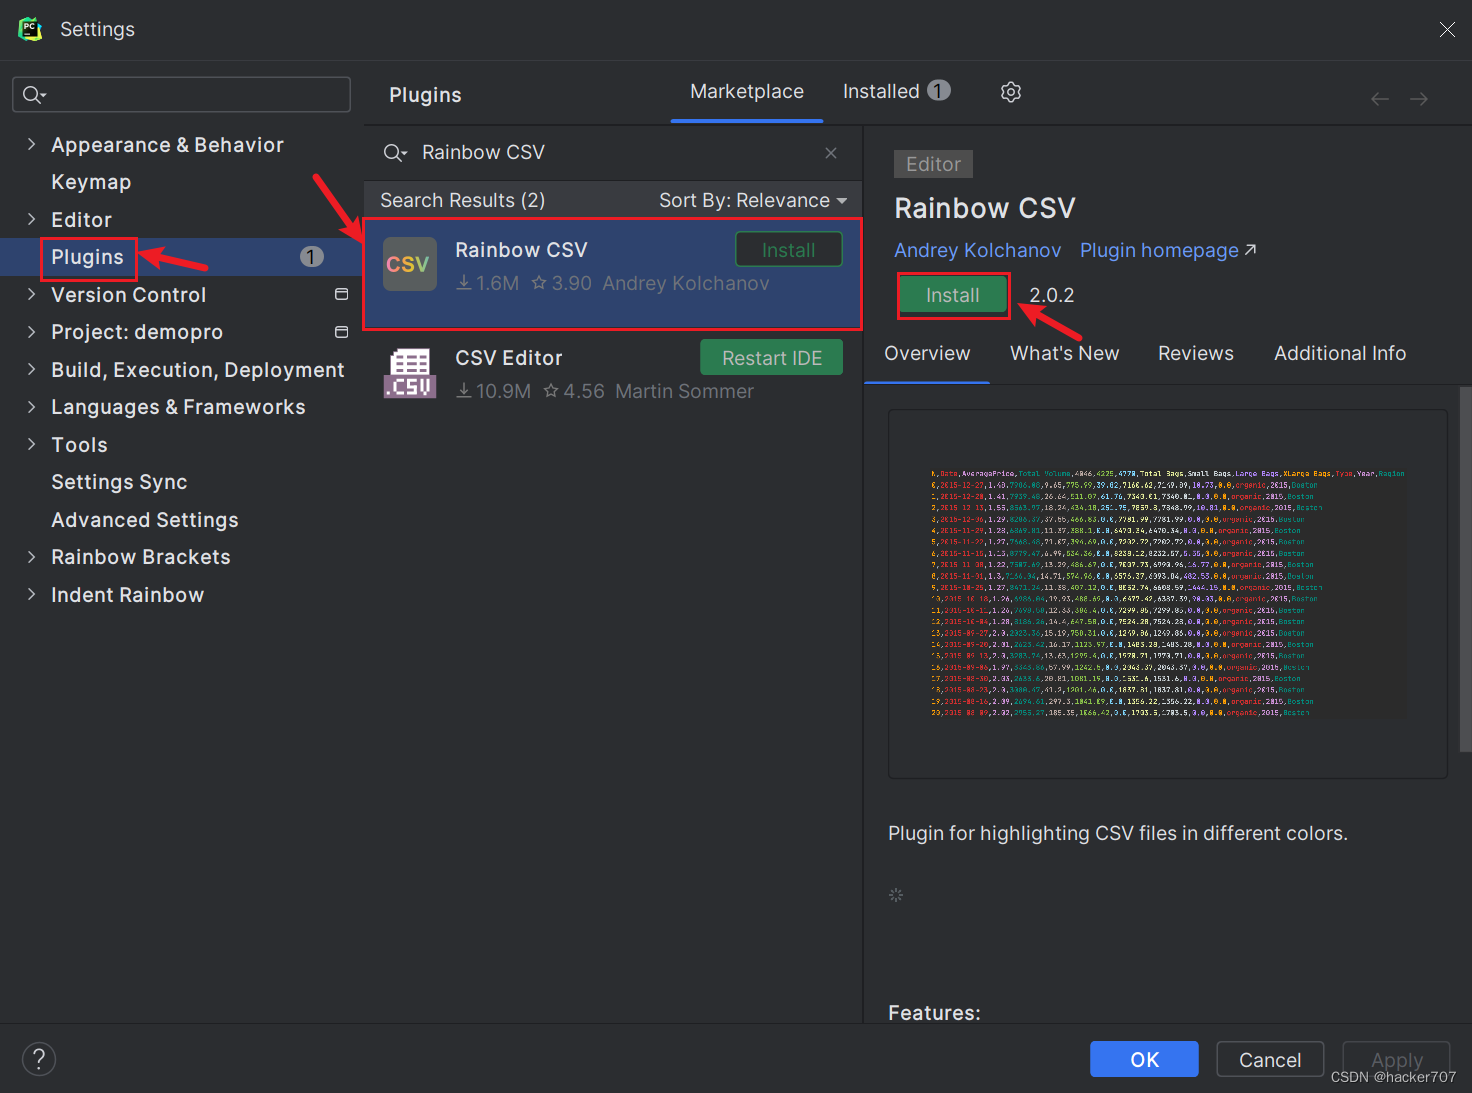Click the Editor category tag
This screenshot has width=1472, height=1093.
933,164
